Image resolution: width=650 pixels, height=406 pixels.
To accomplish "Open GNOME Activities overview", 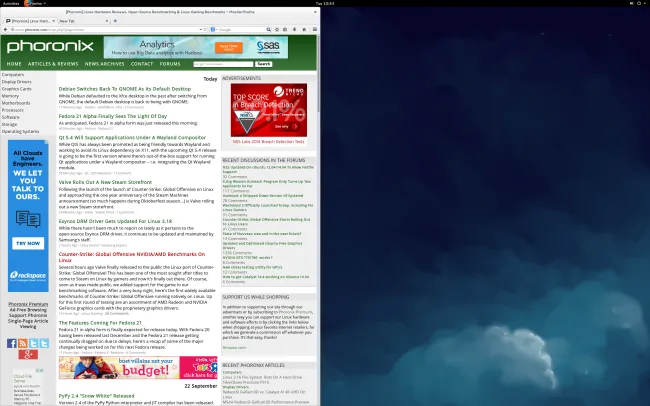I will pyautogui.click(x=14, y=4).
